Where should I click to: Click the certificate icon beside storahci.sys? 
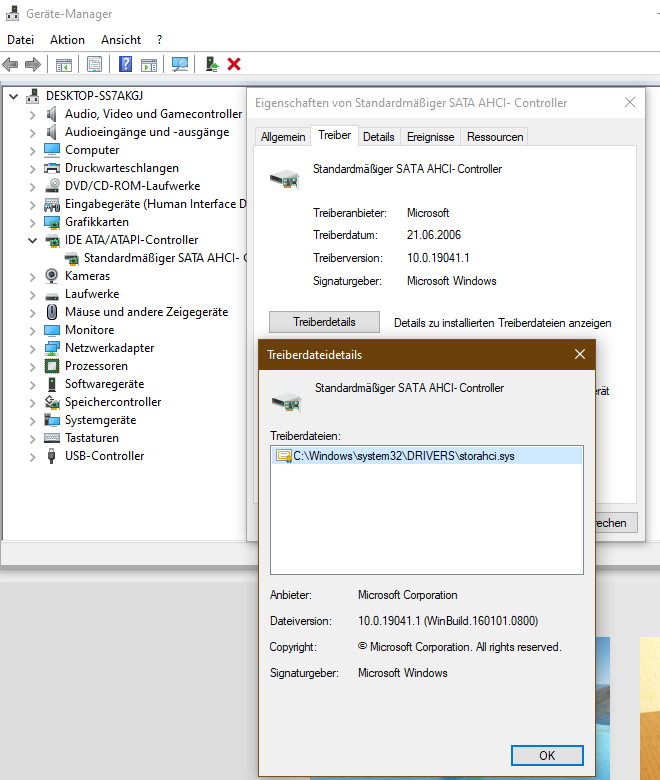(284, 456)
